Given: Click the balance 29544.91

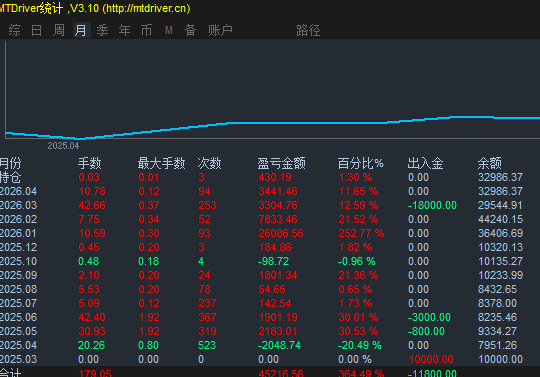Looking at the screenshot, I should (x=500, y=206).
